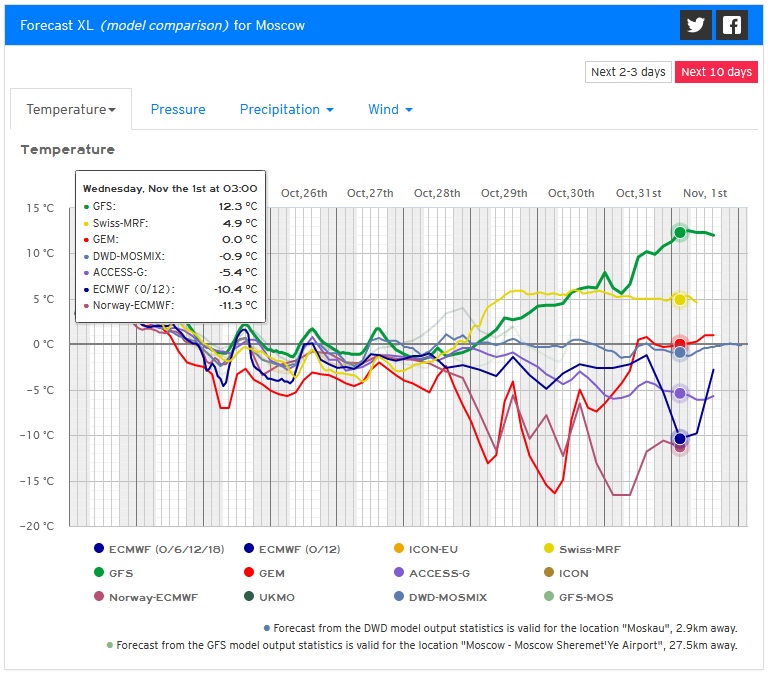771x677 pixels.
Task: Toggle ECMWF (0/12) series in legend
Action: click(x=292, y=549)
